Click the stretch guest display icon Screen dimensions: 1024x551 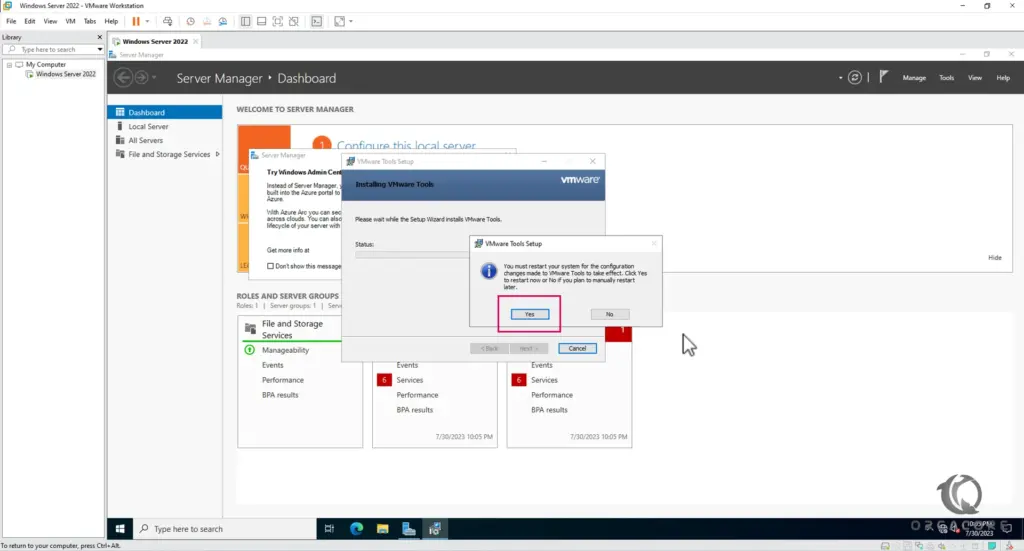click(x=340, y=22)
